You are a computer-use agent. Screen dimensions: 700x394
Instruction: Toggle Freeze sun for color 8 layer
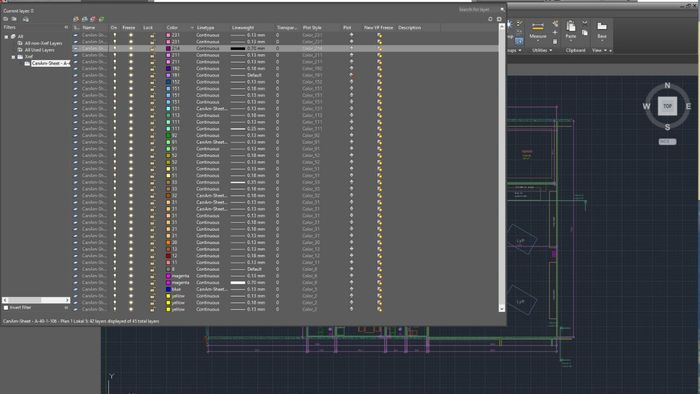point(131,269)
